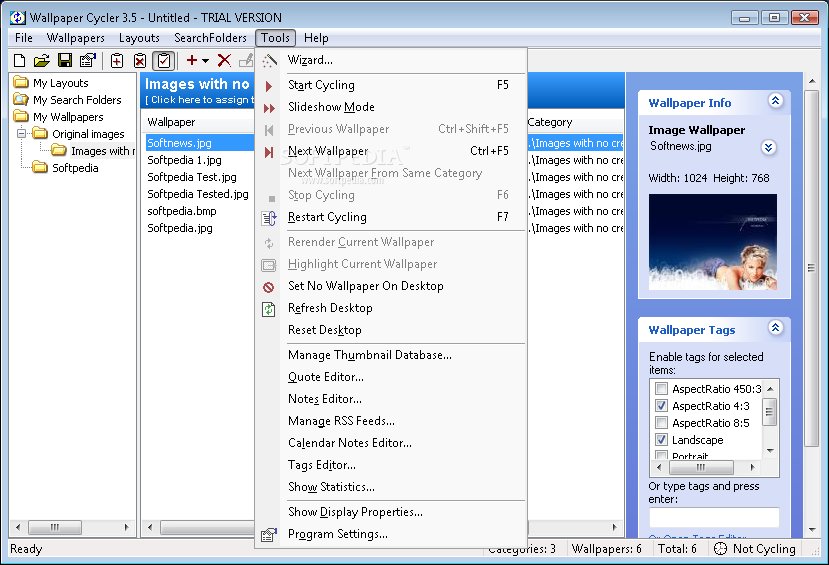The image size is (829, 565).
Task: Click the type tags input field
Action: pos(714,517)
